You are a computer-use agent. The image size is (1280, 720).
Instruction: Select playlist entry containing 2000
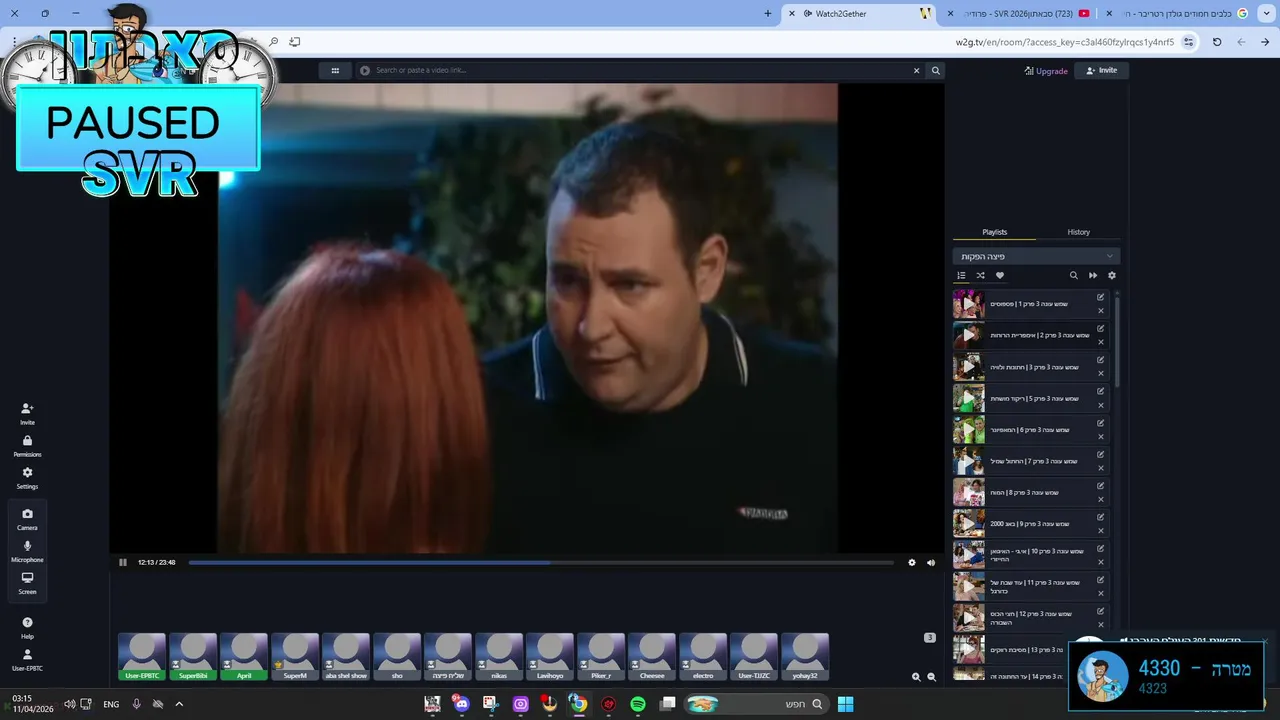point(1030,524)
